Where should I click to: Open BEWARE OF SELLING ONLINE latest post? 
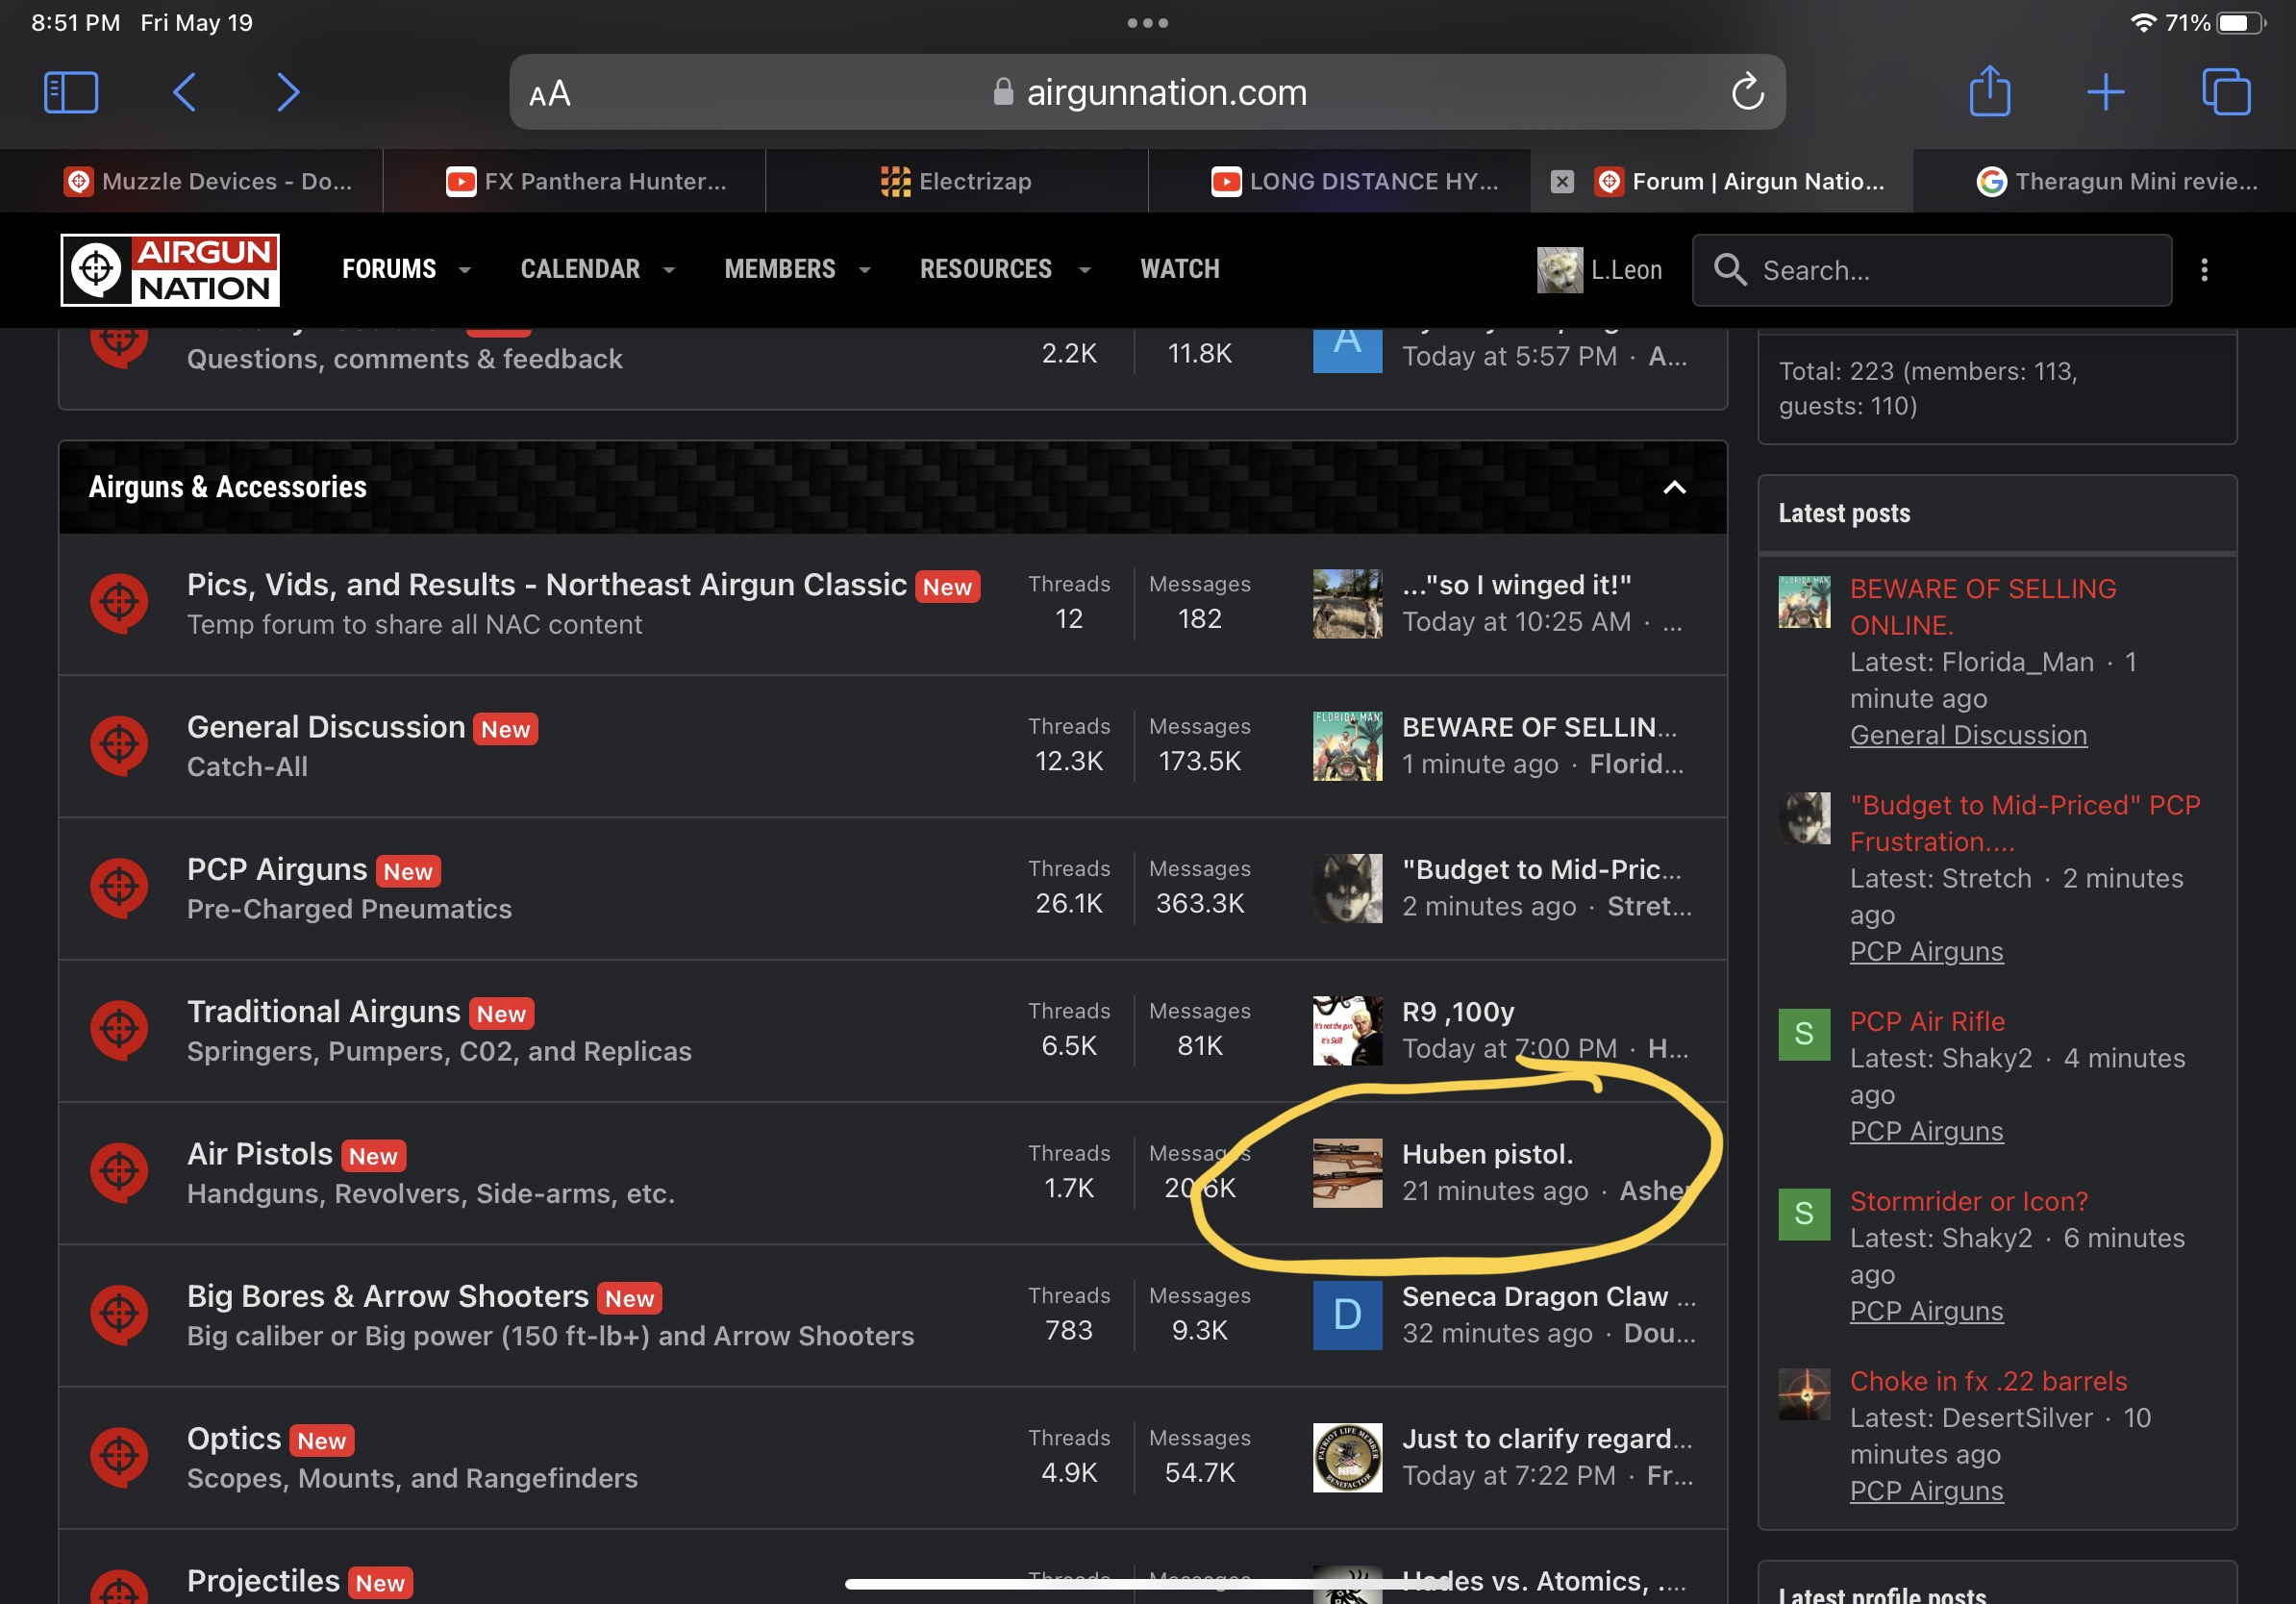[x=1983, y=607]
